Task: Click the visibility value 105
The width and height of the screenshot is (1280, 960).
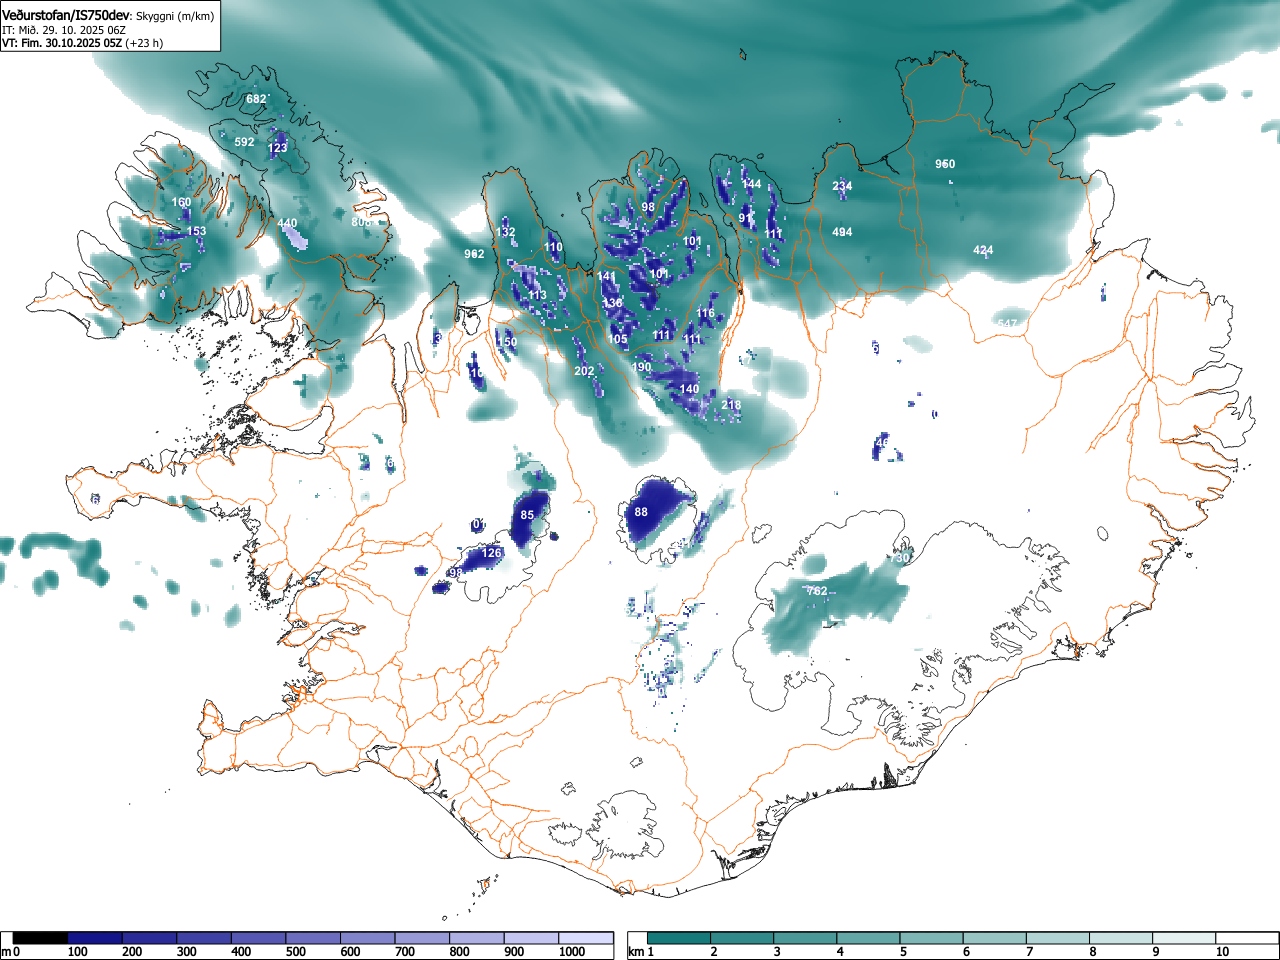Action: 617,339
